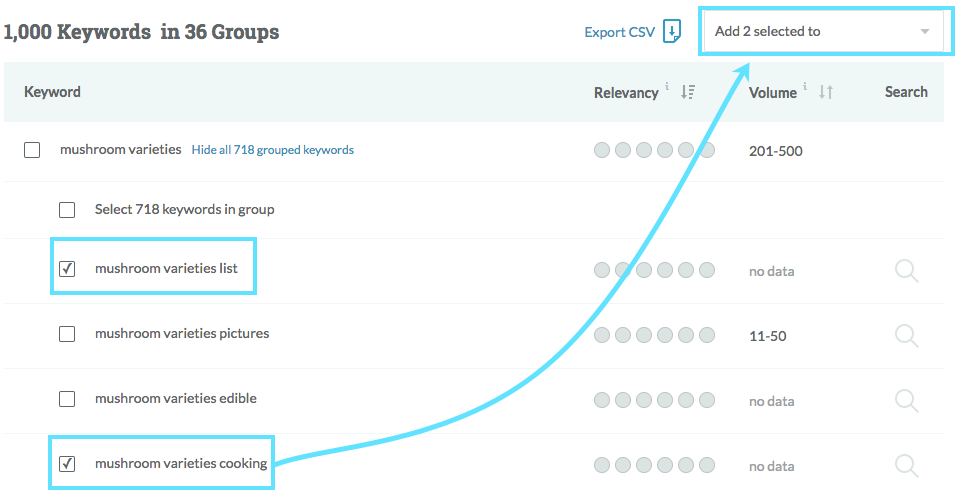Screen dimensions: 956x492
Task: Open Relevancy info tooltip icon
Action: 667,87
